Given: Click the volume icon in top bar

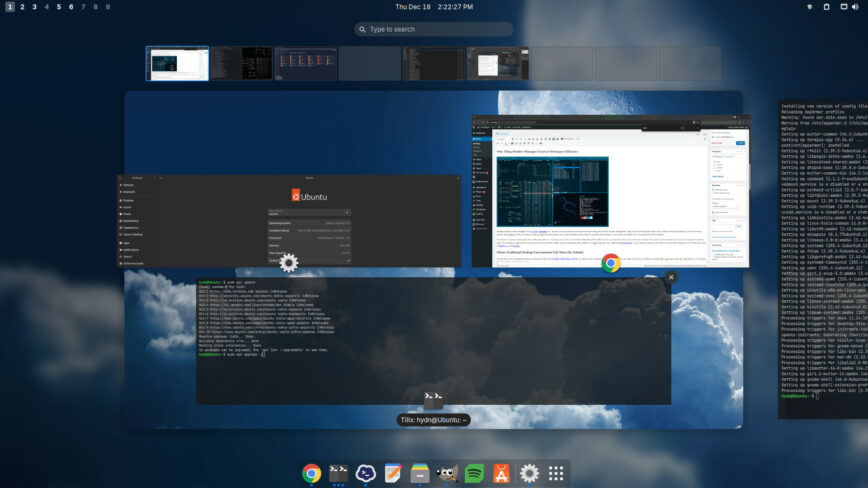Looking at the screenshot, I should click(x=854, y=7).
